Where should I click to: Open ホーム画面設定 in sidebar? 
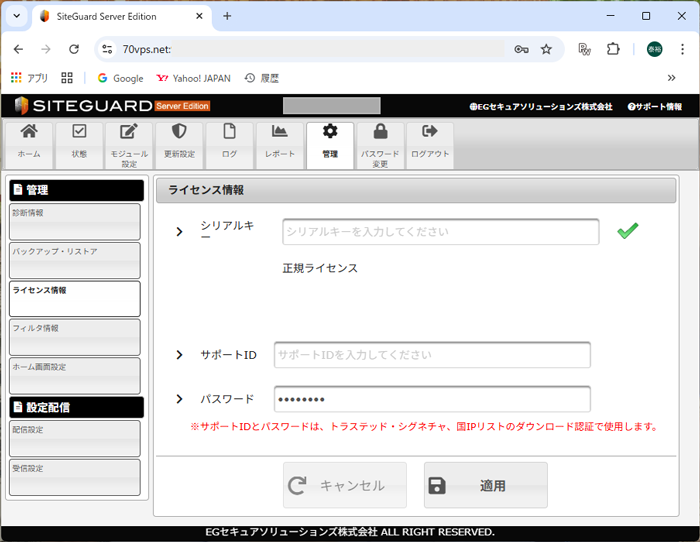click(75, 376)
